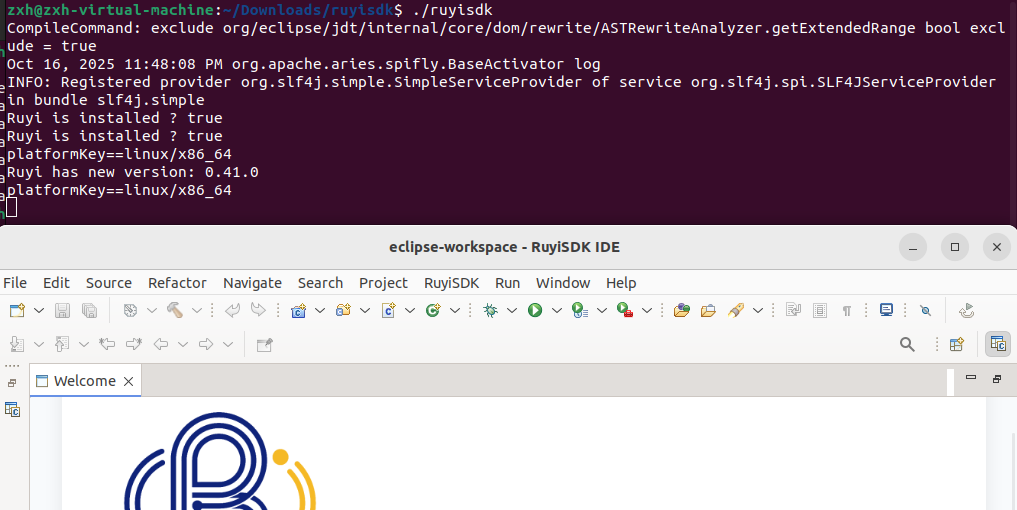
Task: Expand the New file dropdown arrow
Action: [39, 311]
